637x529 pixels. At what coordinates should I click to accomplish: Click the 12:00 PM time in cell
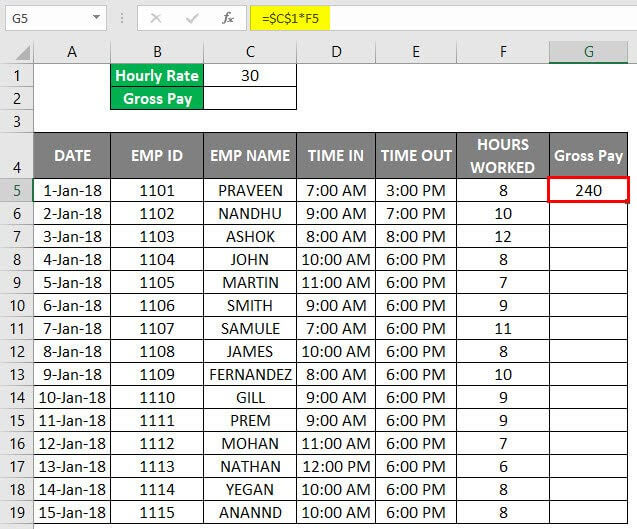coord(336,466)
